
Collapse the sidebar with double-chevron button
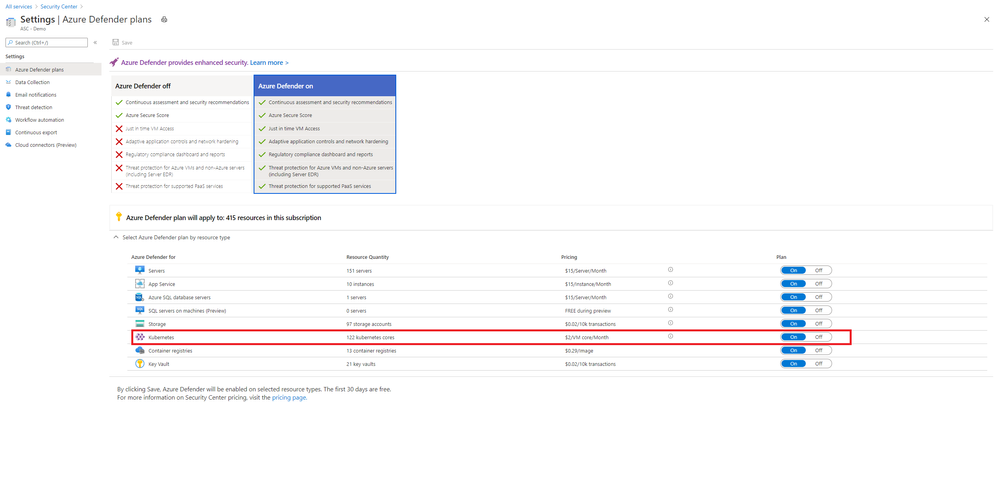click(95, 43)
